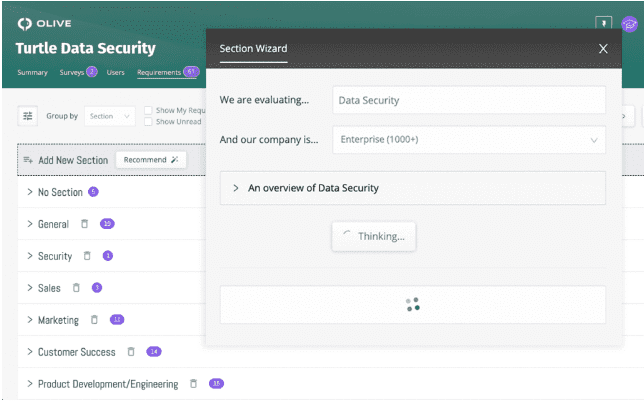
Task: Click Add New Section text
Action: pyautogui.click(x=73, y=160)
